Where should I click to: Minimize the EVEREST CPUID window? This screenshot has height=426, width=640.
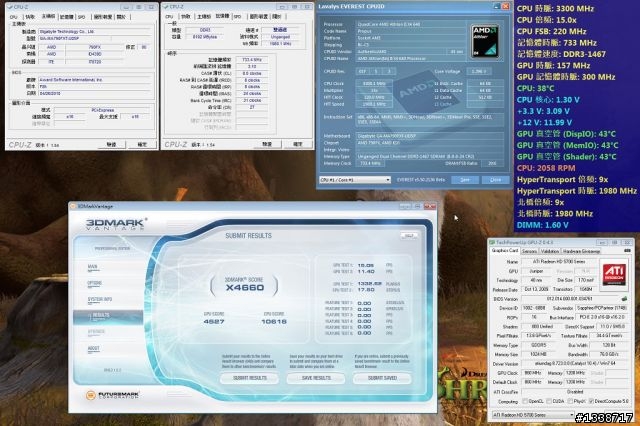point(496,6)
